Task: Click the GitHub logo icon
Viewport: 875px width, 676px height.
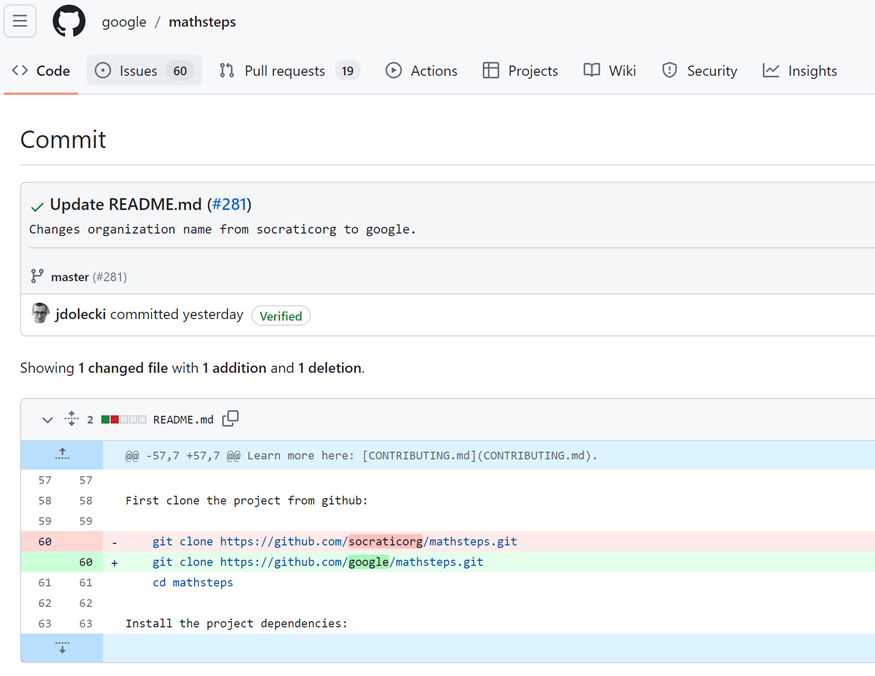Action: (69, 21)
